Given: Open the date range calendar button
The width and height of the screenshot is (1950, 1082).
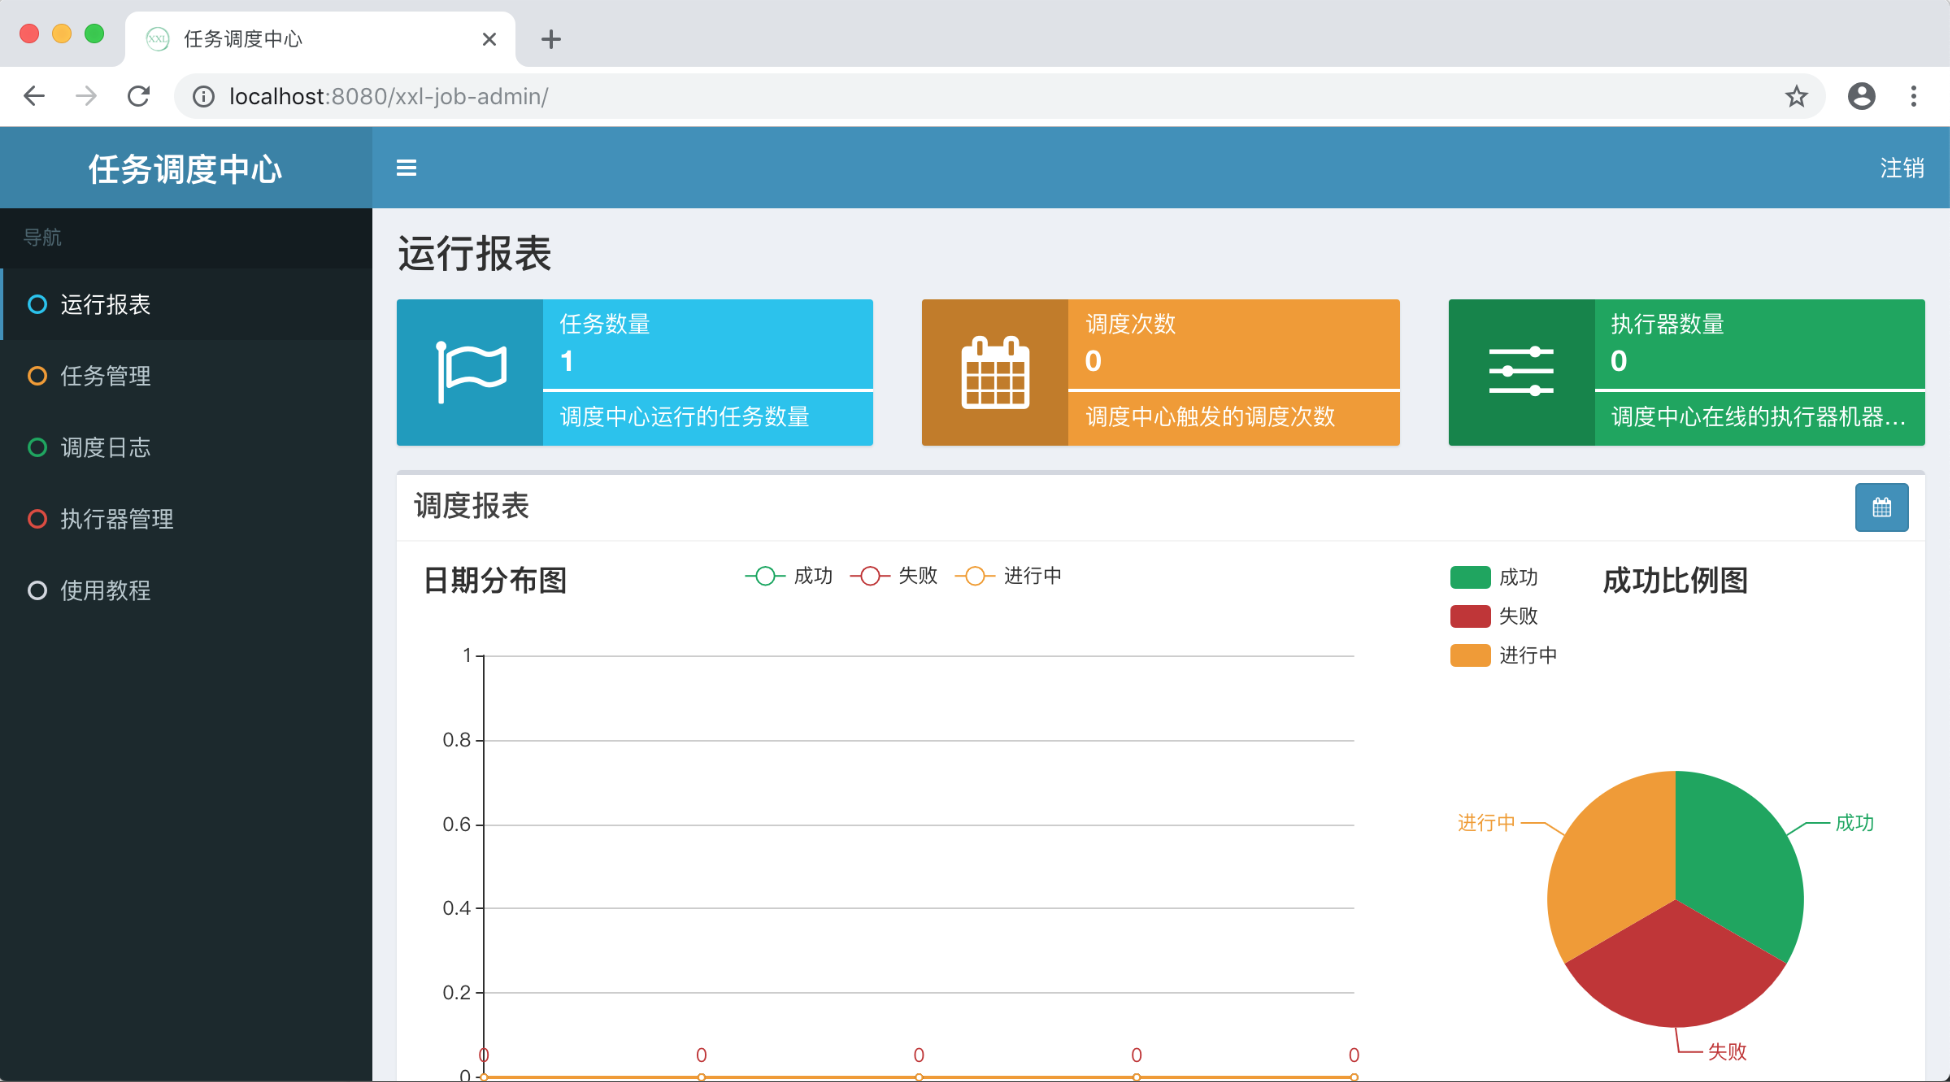Looking at the screenshot, I should [x=1881, y=508].
